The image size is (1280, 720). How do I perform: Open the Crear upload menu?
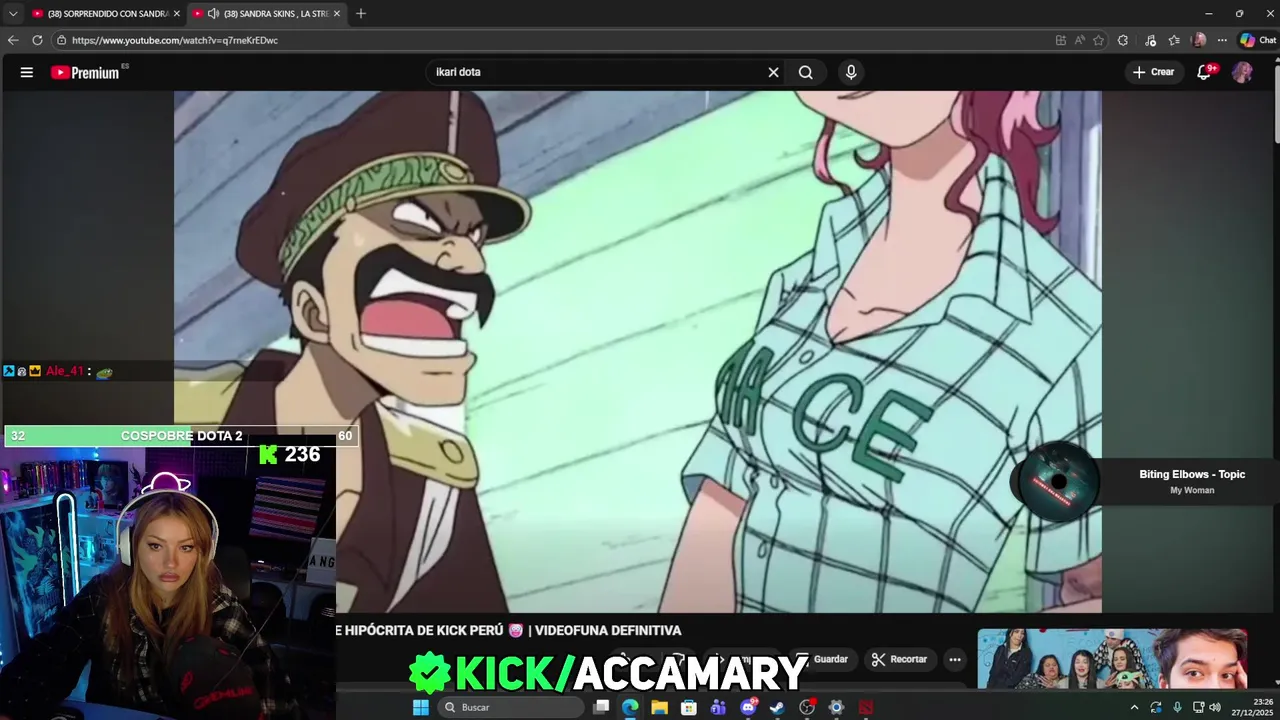pos(1153,72)
